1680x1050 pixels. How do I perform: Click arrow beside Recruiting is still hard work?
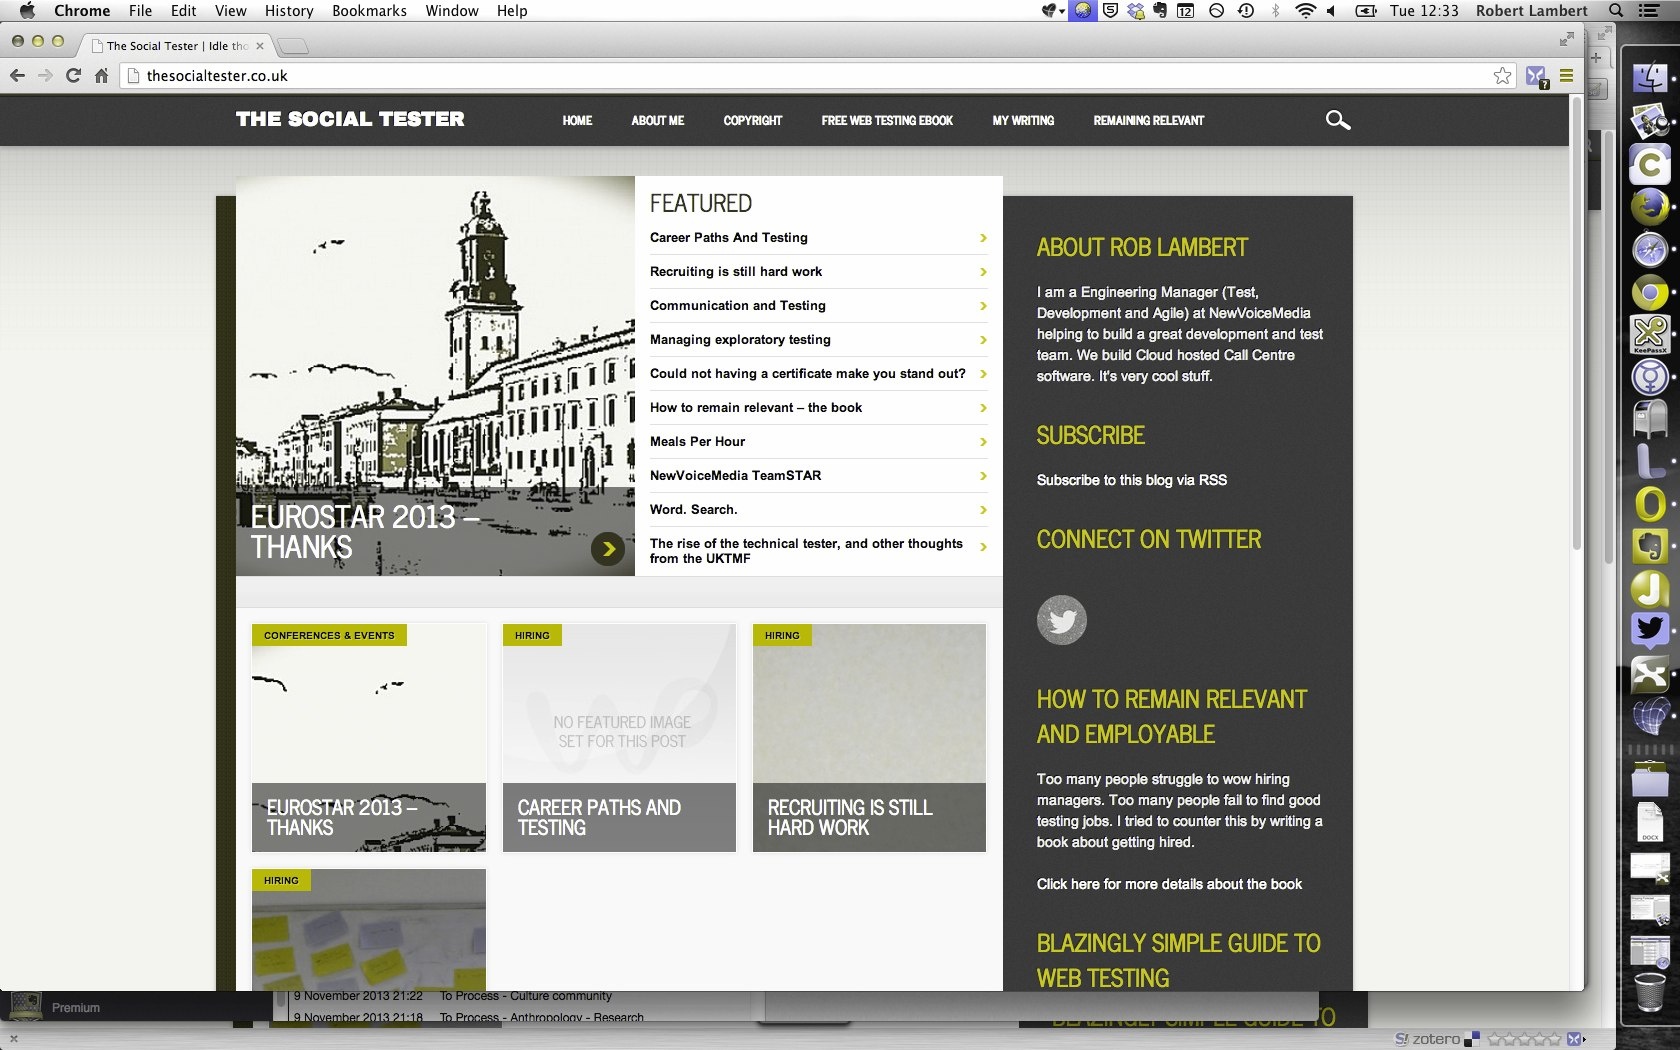(x=983, y=272)
